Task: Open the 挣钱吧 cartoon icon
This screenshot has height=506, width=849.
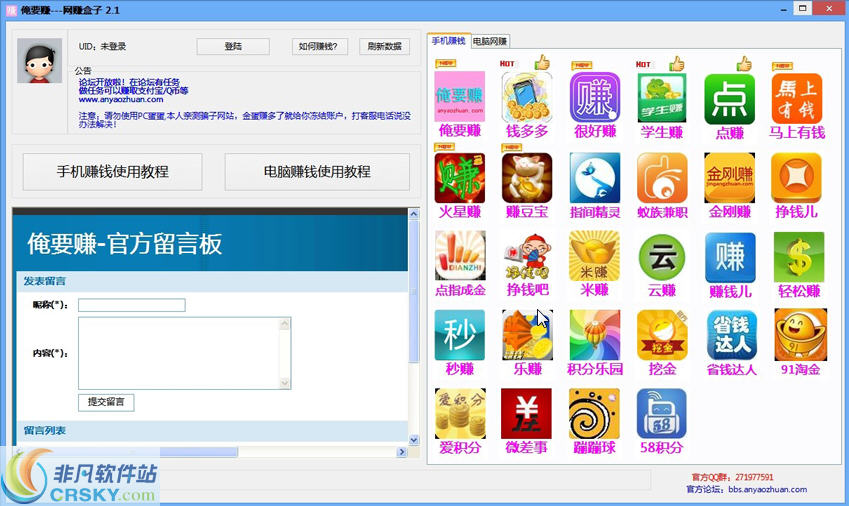Action: click(527, 256)
